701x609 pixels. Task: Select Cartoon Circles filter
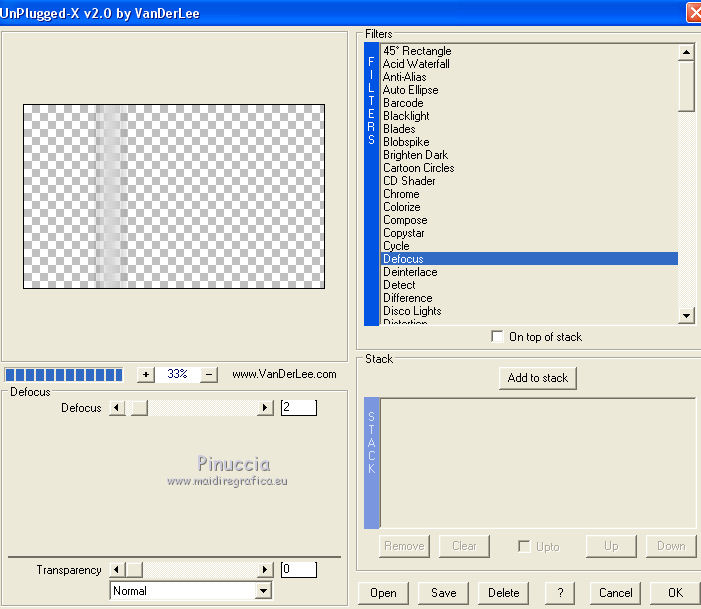(x=529, y=168)
